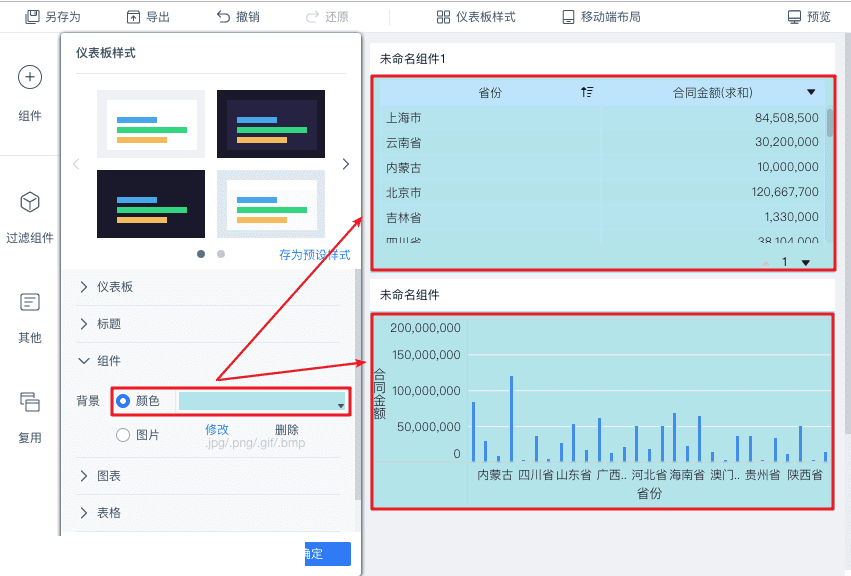Image resolution: width=851 pixels, height=576 pixels.
Task: Click the 吉林省 table row
Action: point(602,217)
